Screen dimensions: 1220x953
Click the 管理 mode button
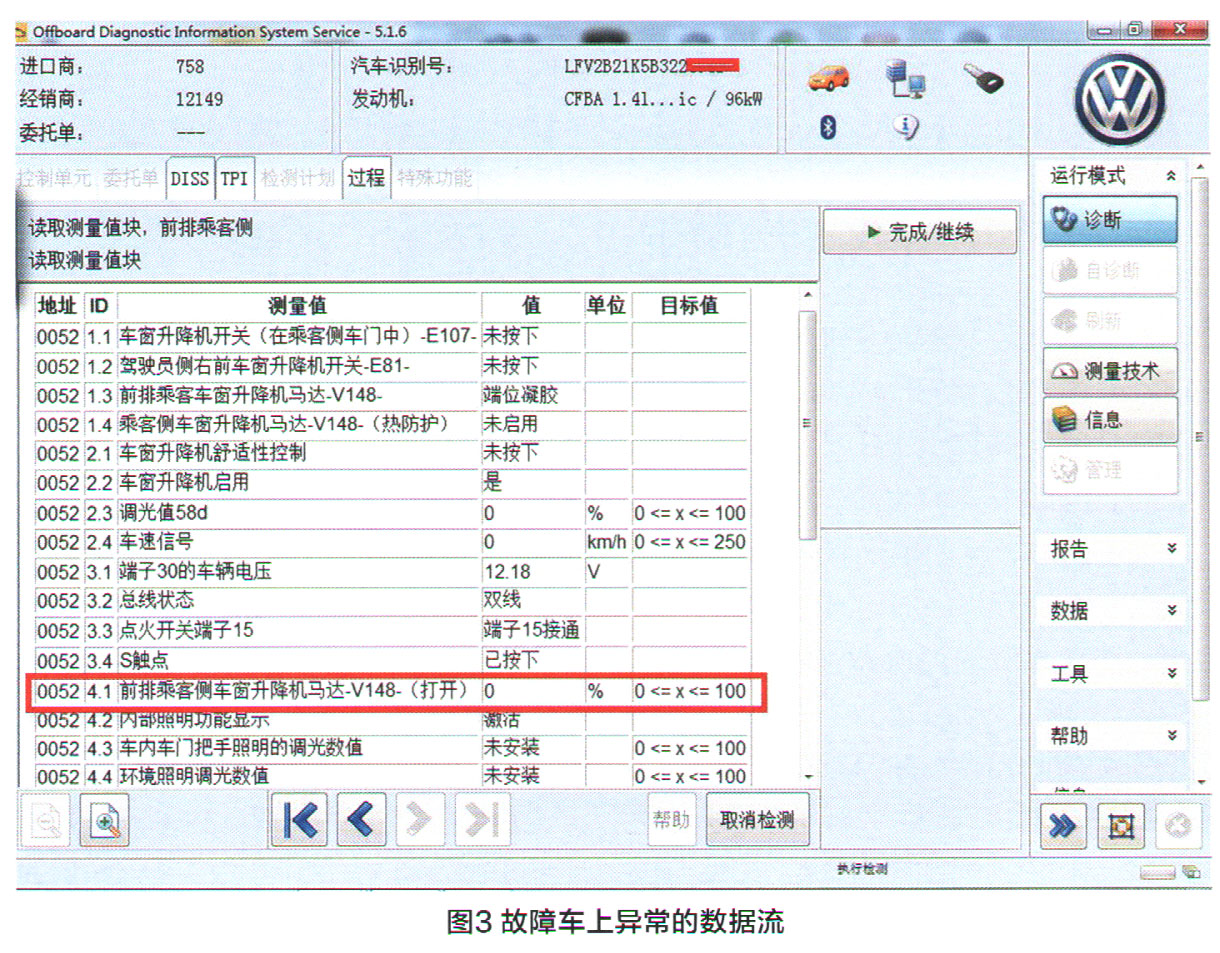(1110, 469)
